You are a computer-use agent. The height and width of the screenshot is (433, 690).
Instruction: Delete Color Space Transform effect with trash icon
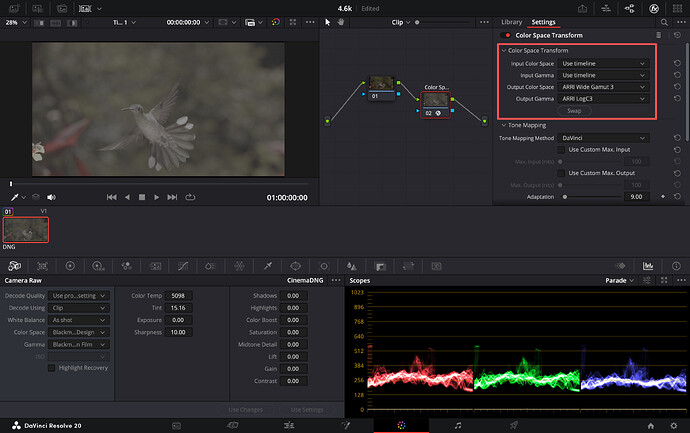tap(659, 35)
